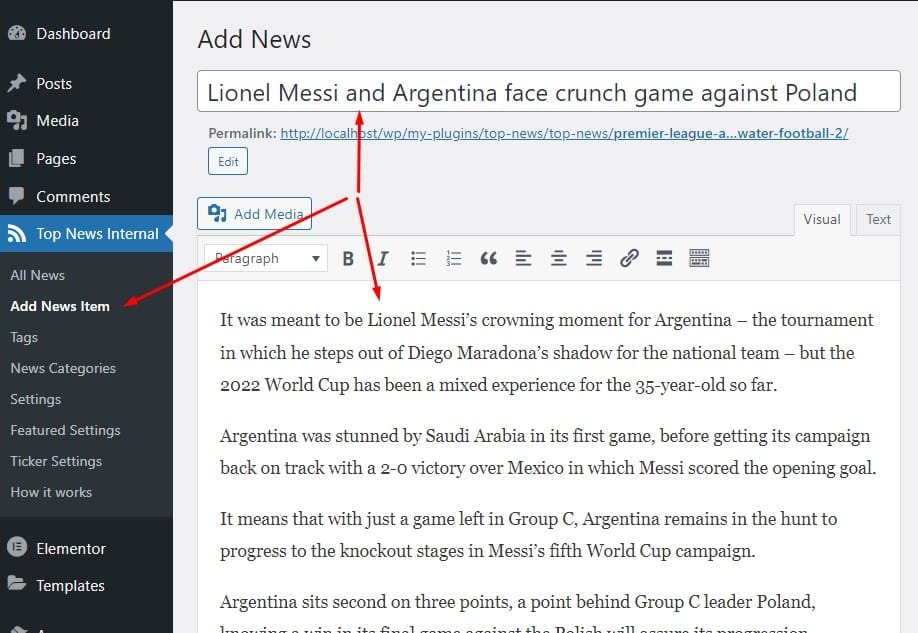
Task: Center align the text
Action: click(x=559, y=259)
